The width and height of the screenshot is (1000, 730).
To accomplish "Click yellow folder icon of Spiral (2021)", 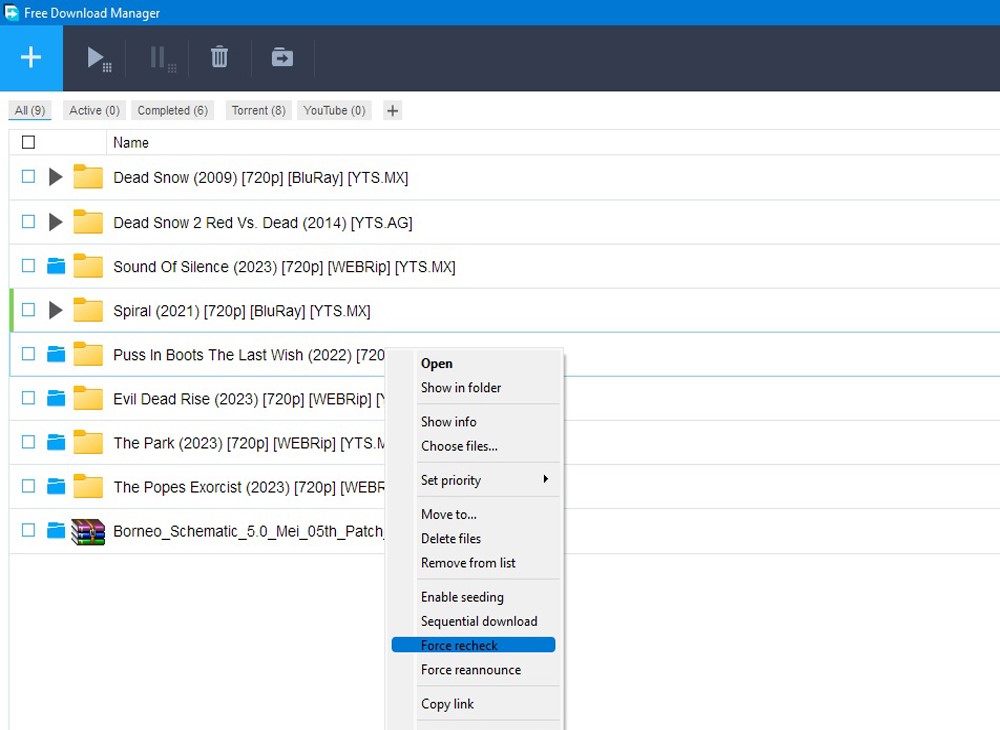I will coord(87,310).
